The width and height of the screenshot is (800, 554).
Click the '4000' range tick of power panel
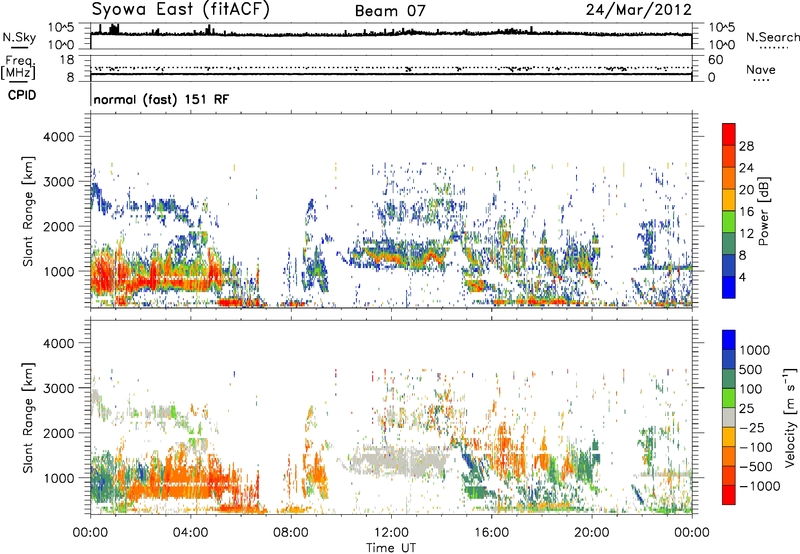[59, 137]
